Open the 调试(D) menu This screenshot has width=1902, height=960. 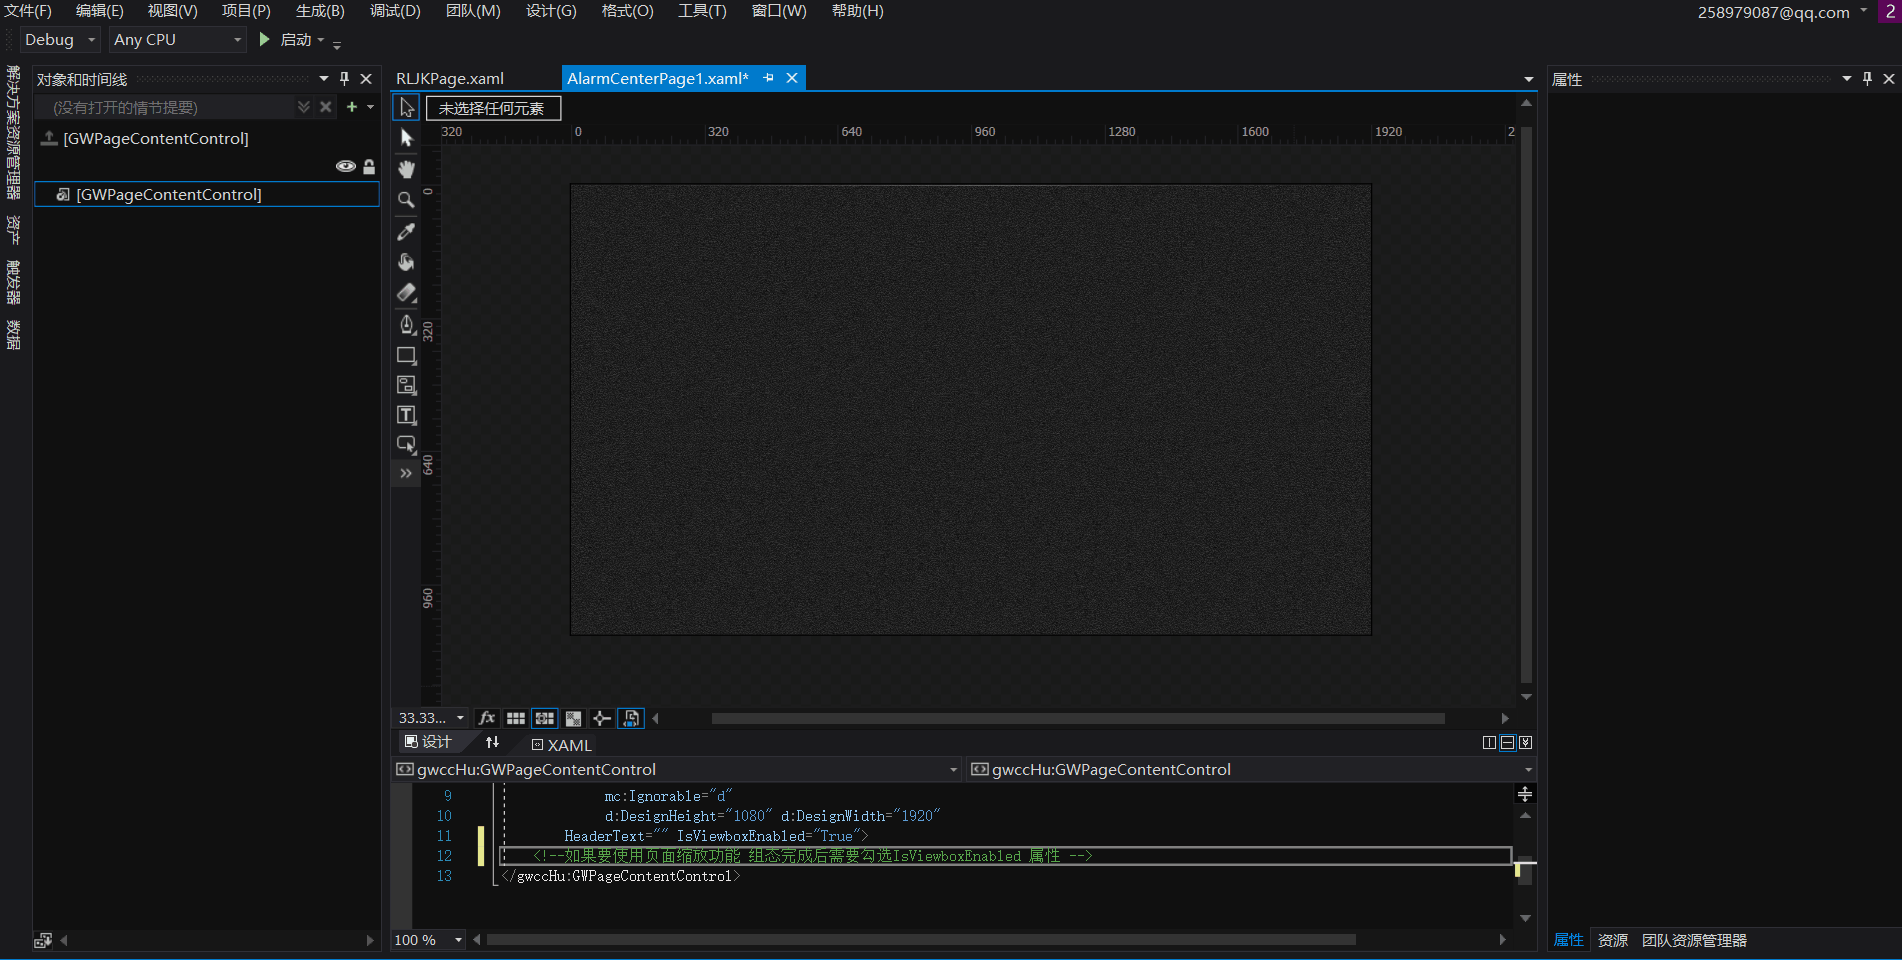tap(395, 11)
